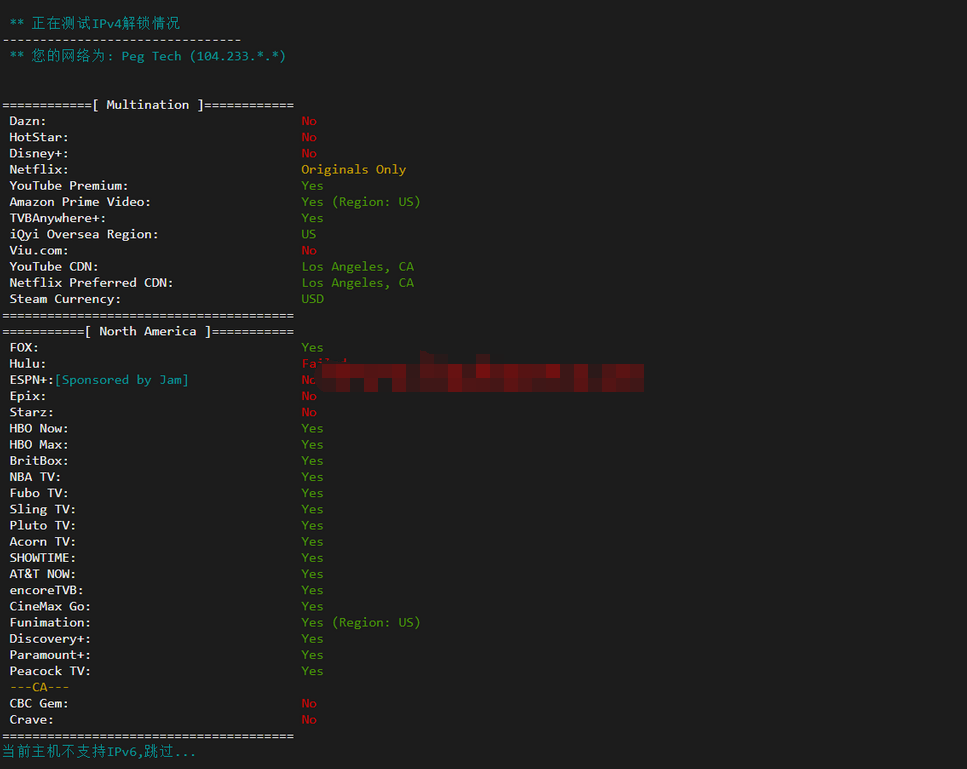Click the "encoreTVB:" label
This screenshot has height=769, width=967.
click(46, 590)
